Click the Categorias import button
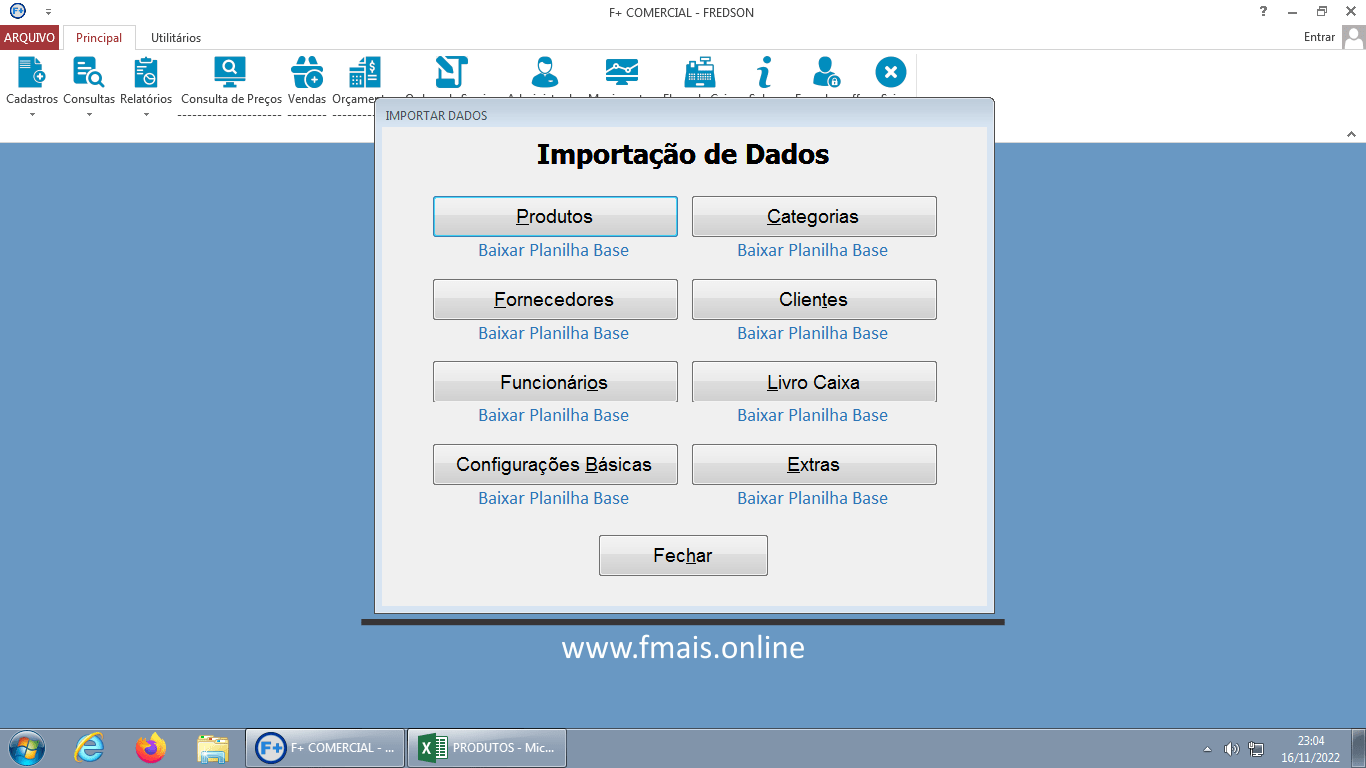 (x=814, y=216)
